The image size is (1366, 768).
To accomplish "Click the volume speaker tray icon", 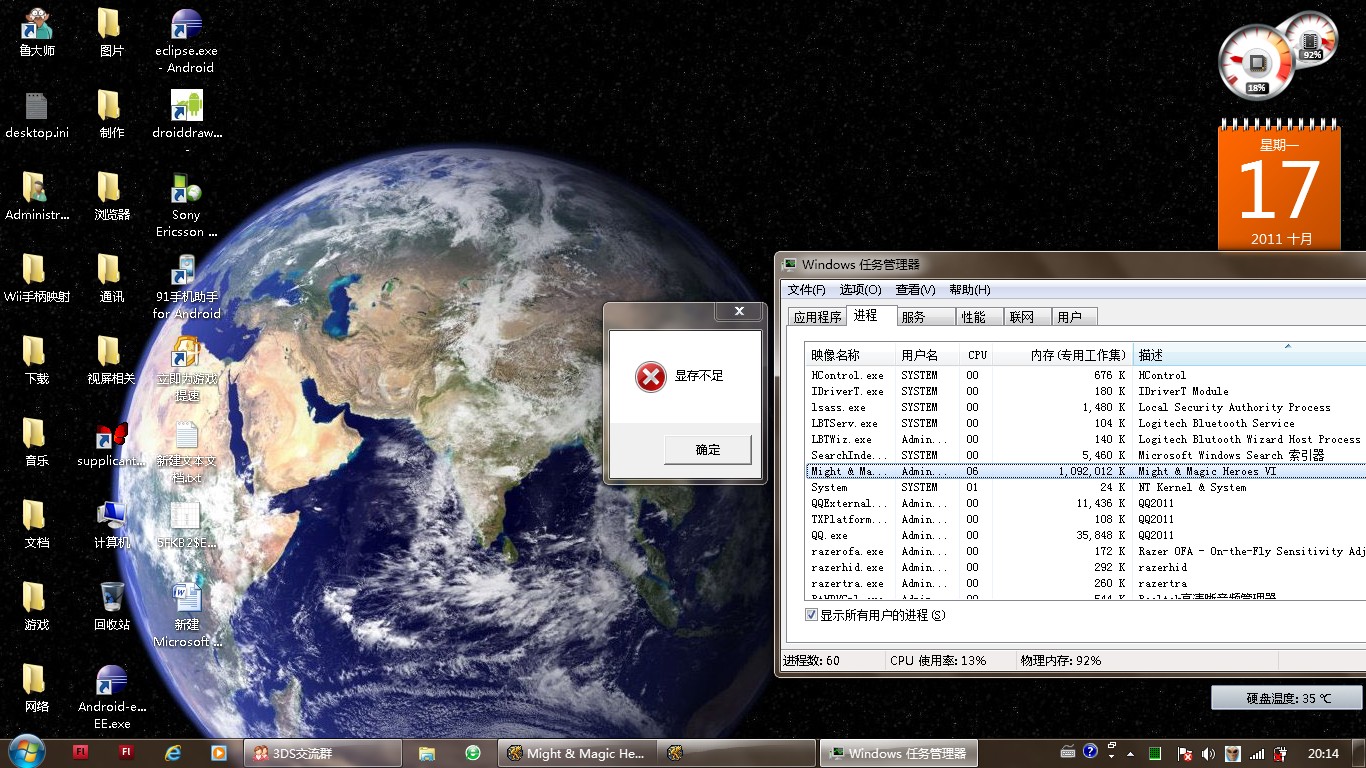I will pyautogui.click(x=1208, y=753).
